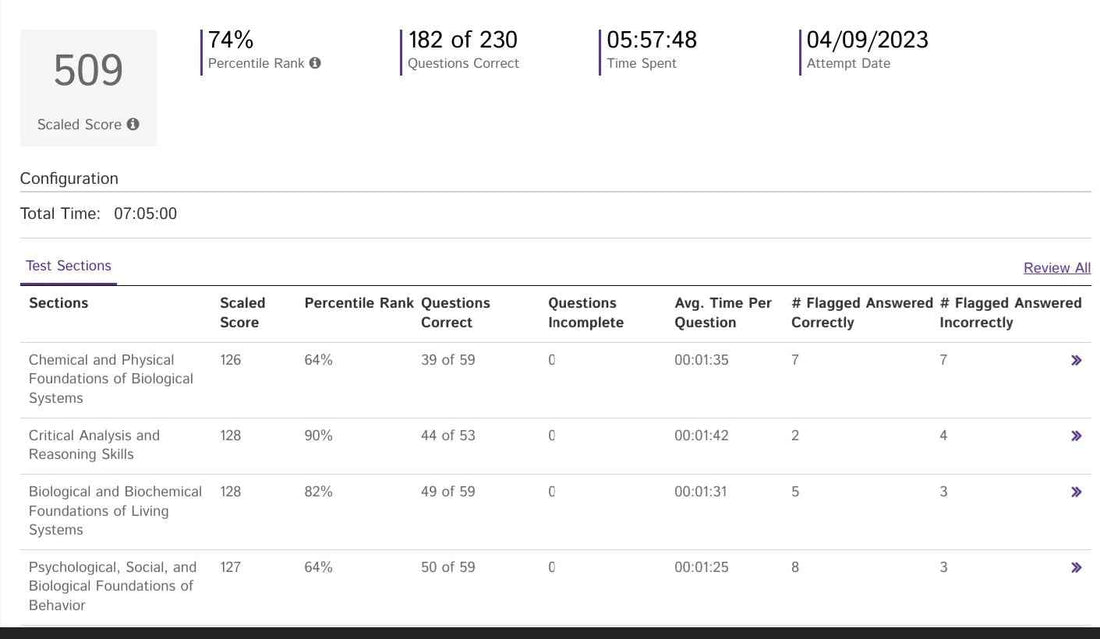Click the Configuration heading
This screenshot has height=639, width=1100.
(69, 179)
